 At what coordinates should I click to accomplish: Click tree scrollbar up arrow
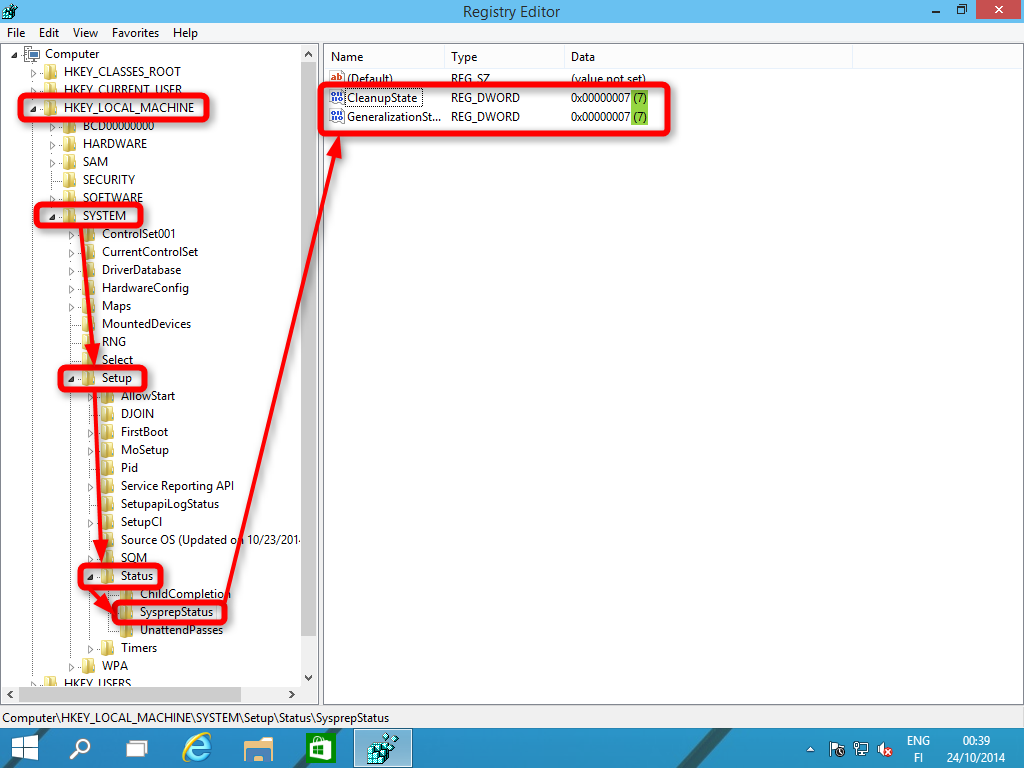pyautogui.click(x=309, y=55)
